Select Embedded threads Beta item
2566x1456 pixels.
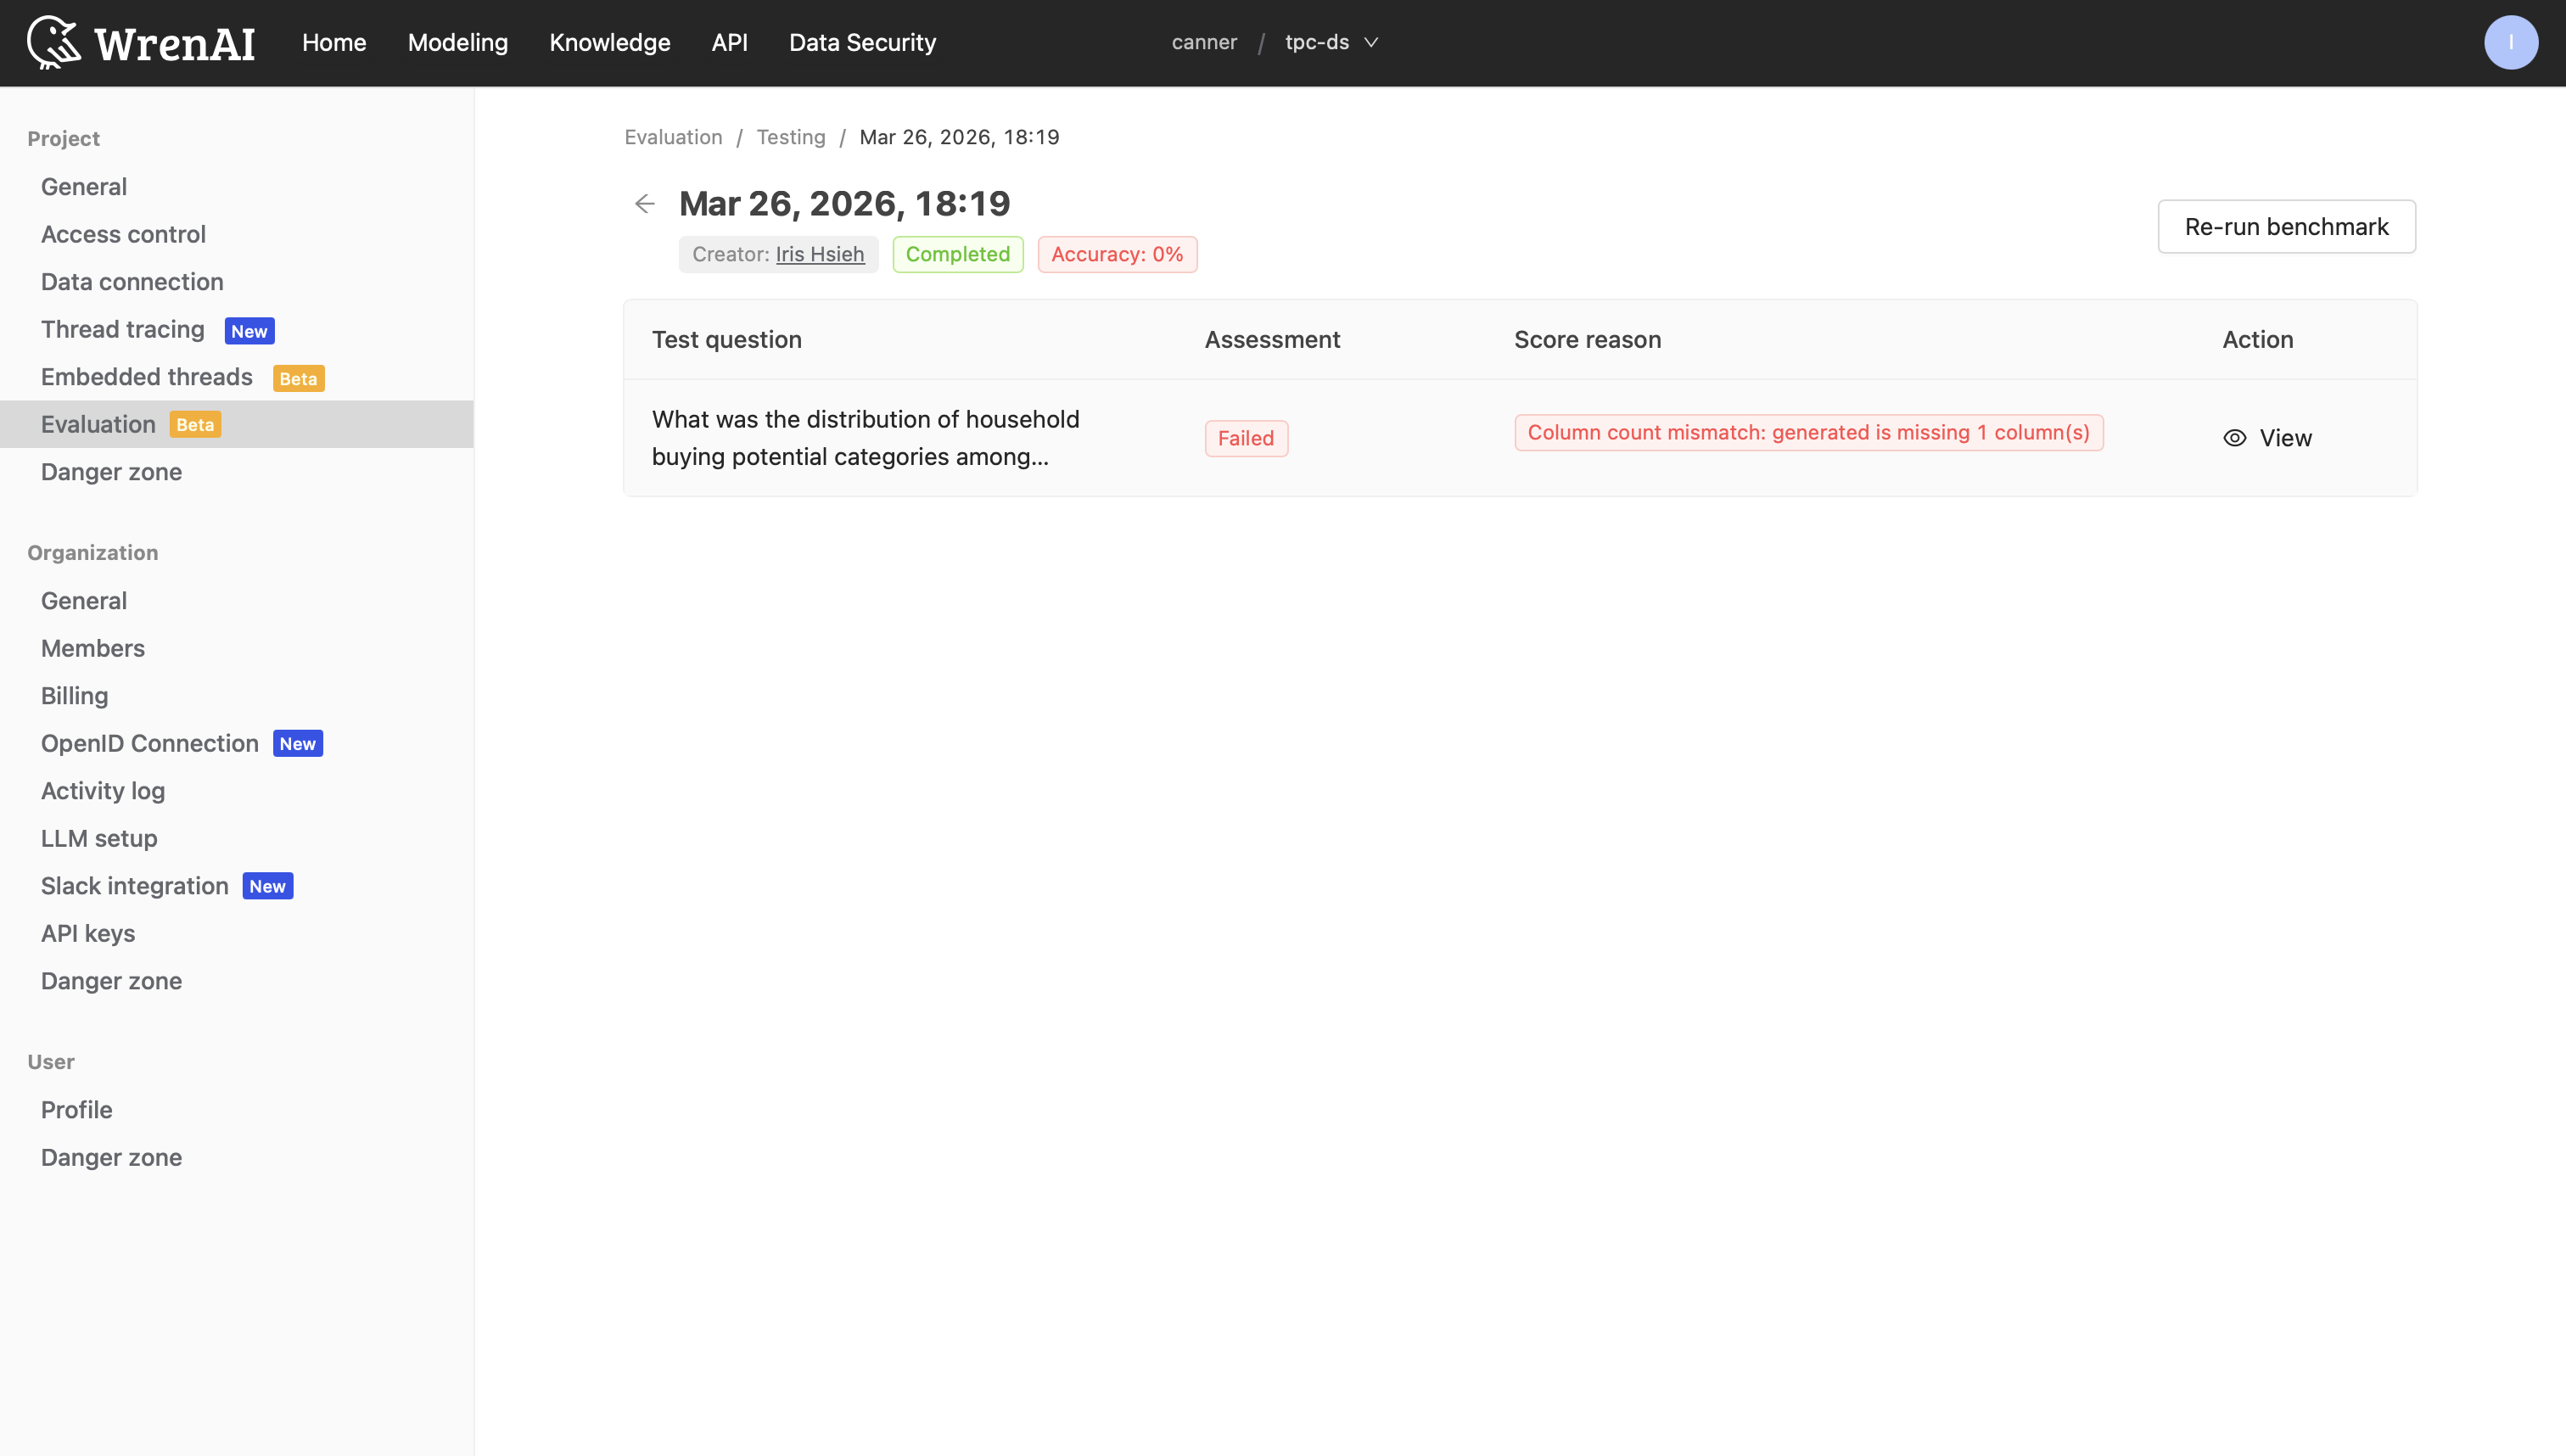(x=146, y=377)
